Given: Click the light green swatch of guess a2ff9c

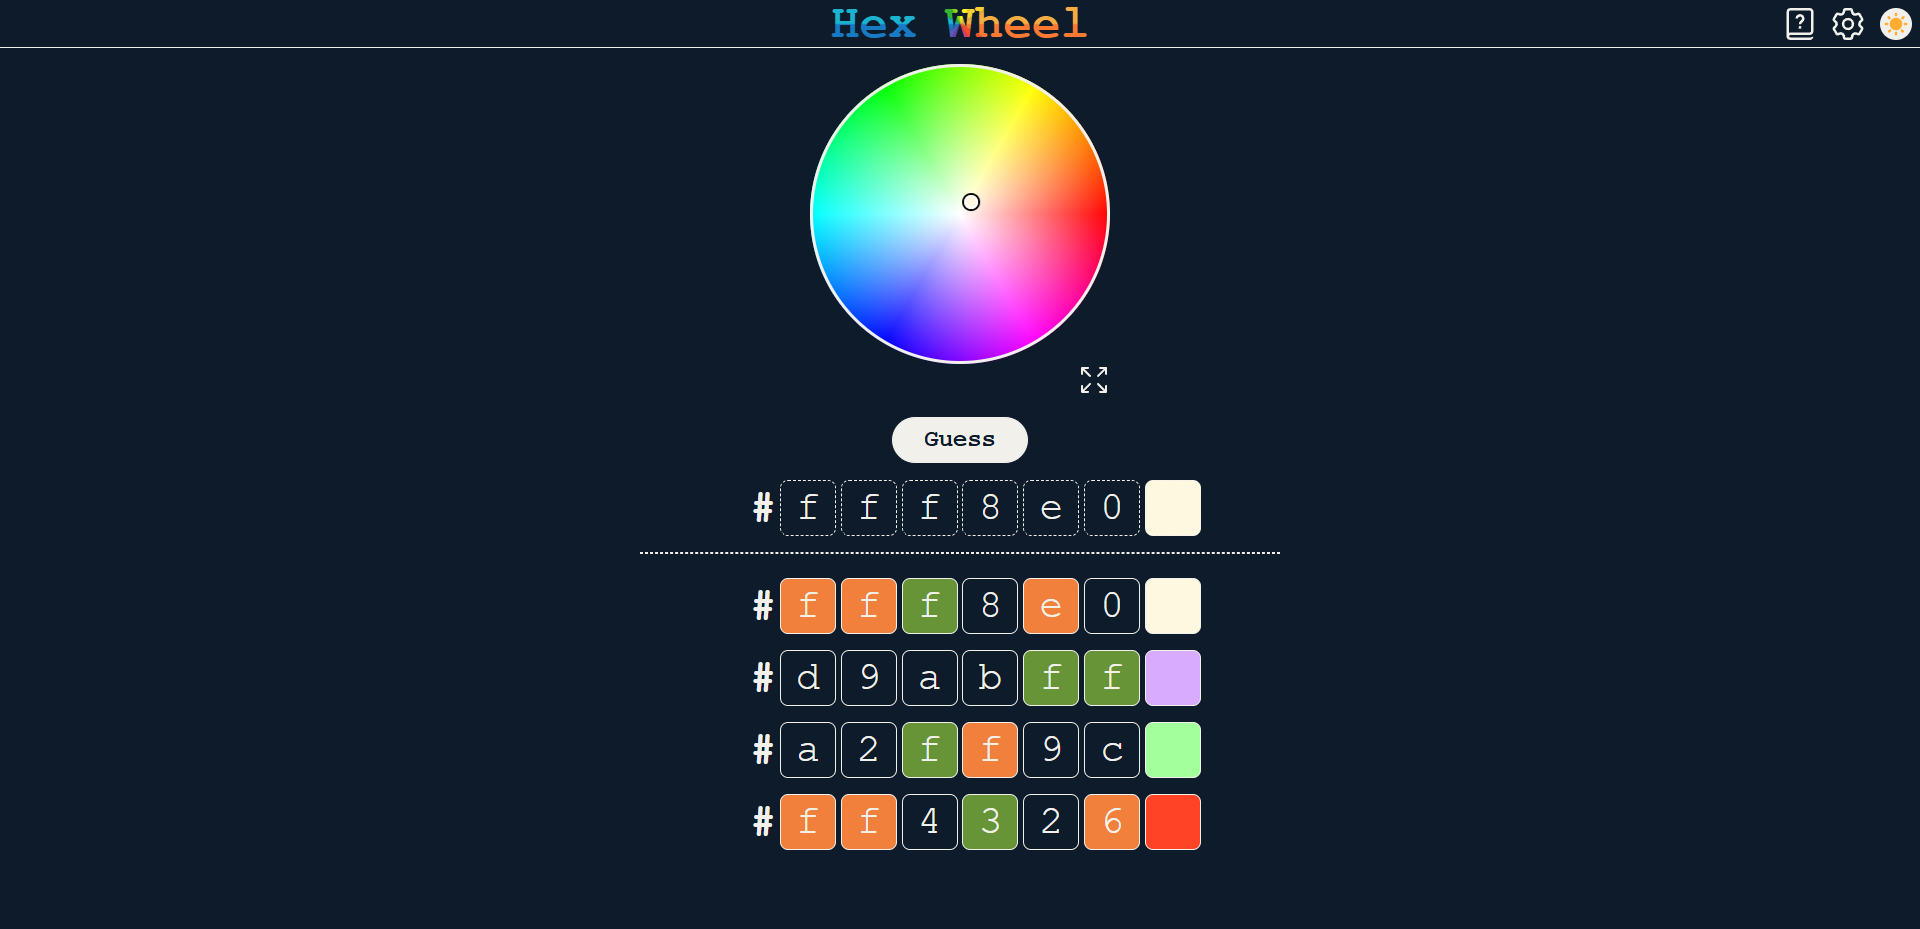Looking at the screenshot, I should tap(1172, 750).
